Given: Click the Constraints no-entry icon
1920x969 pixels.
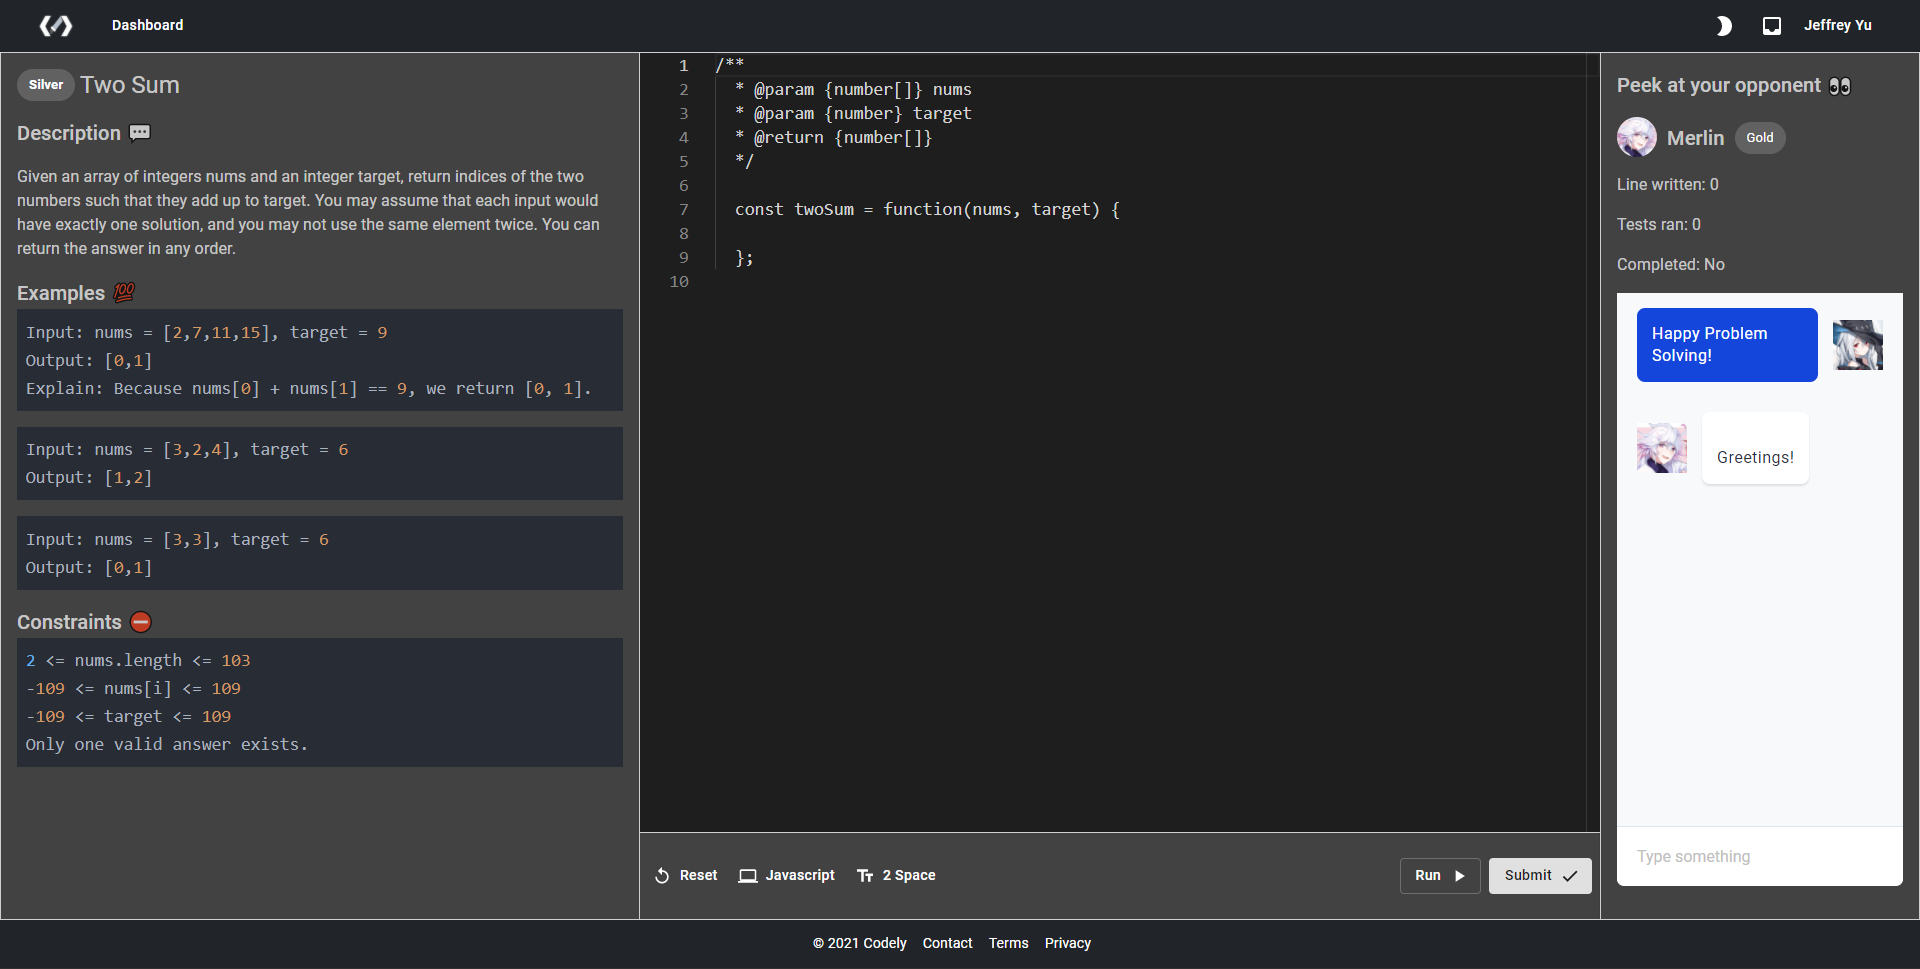Looking at the screenshot, I should coord(141,622).
